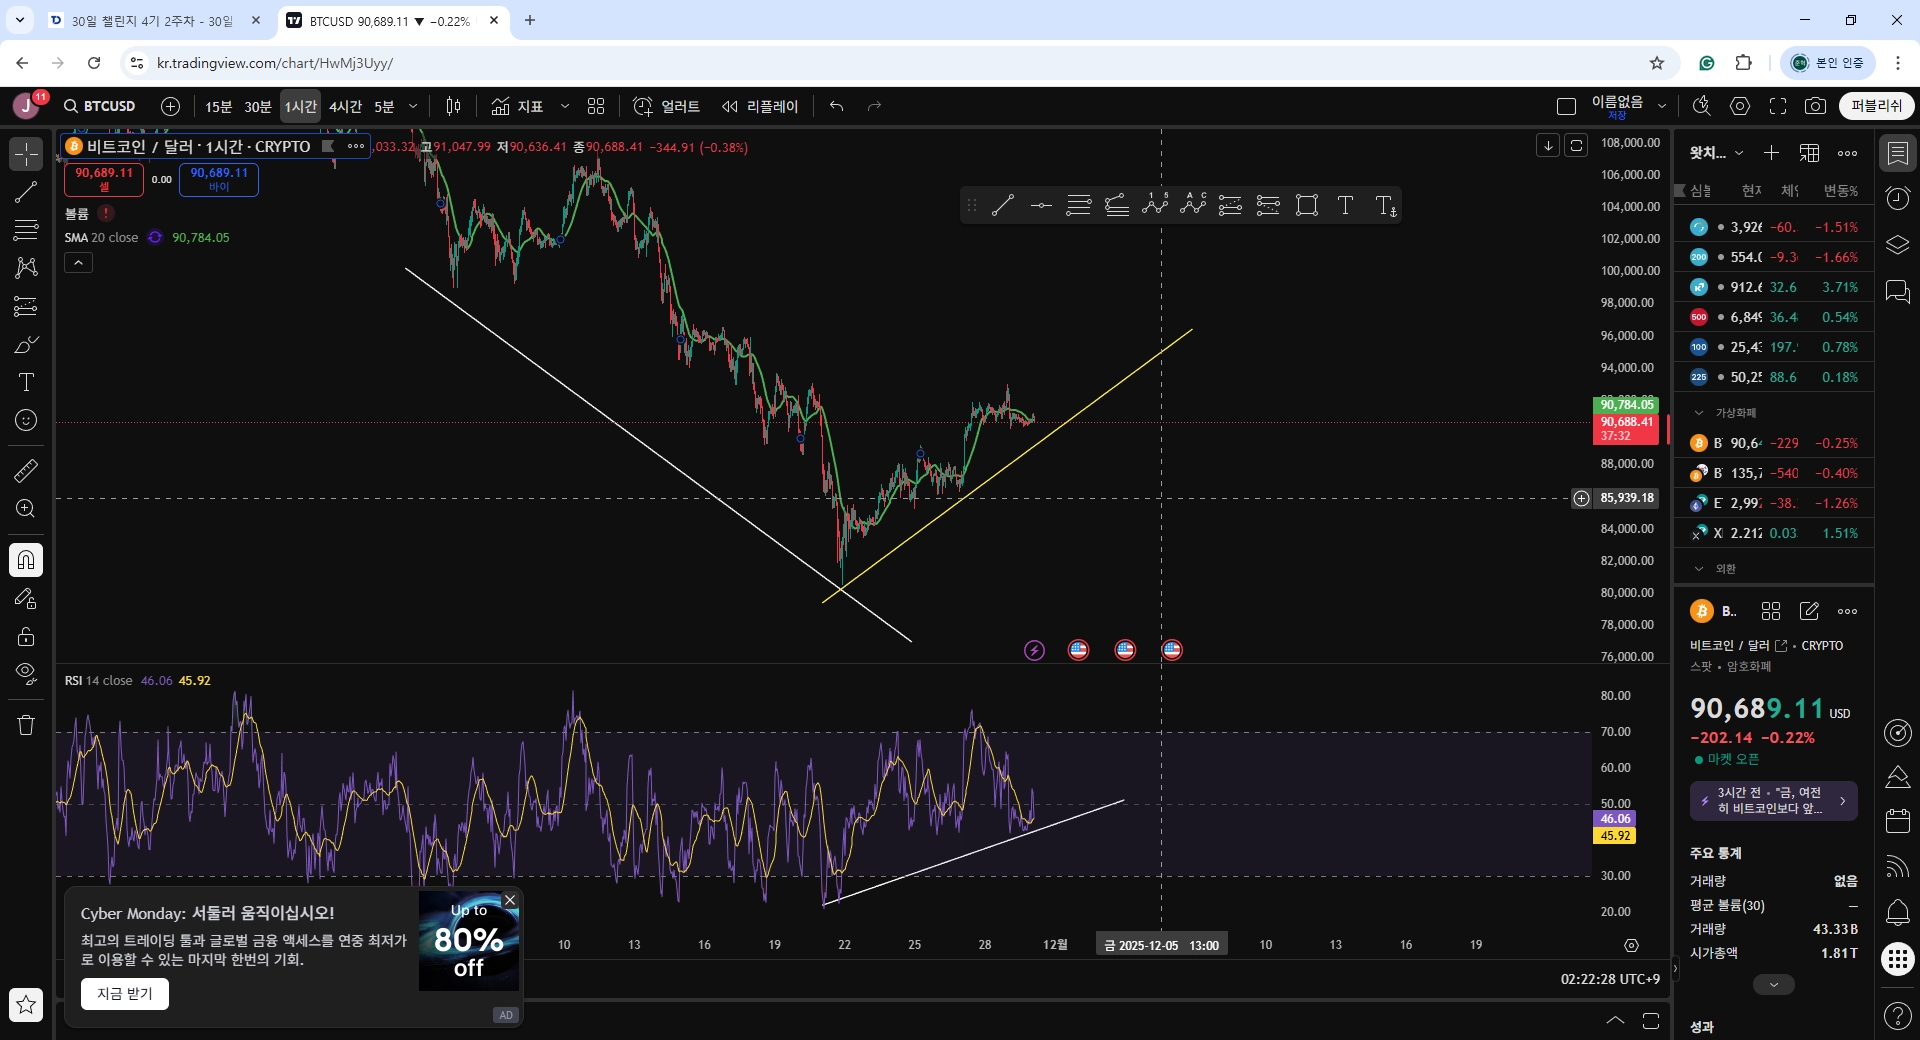The image size is (1920, 1040).
Task: Pick trend line in floating favorites toolbar
Action: (1003, 206)
